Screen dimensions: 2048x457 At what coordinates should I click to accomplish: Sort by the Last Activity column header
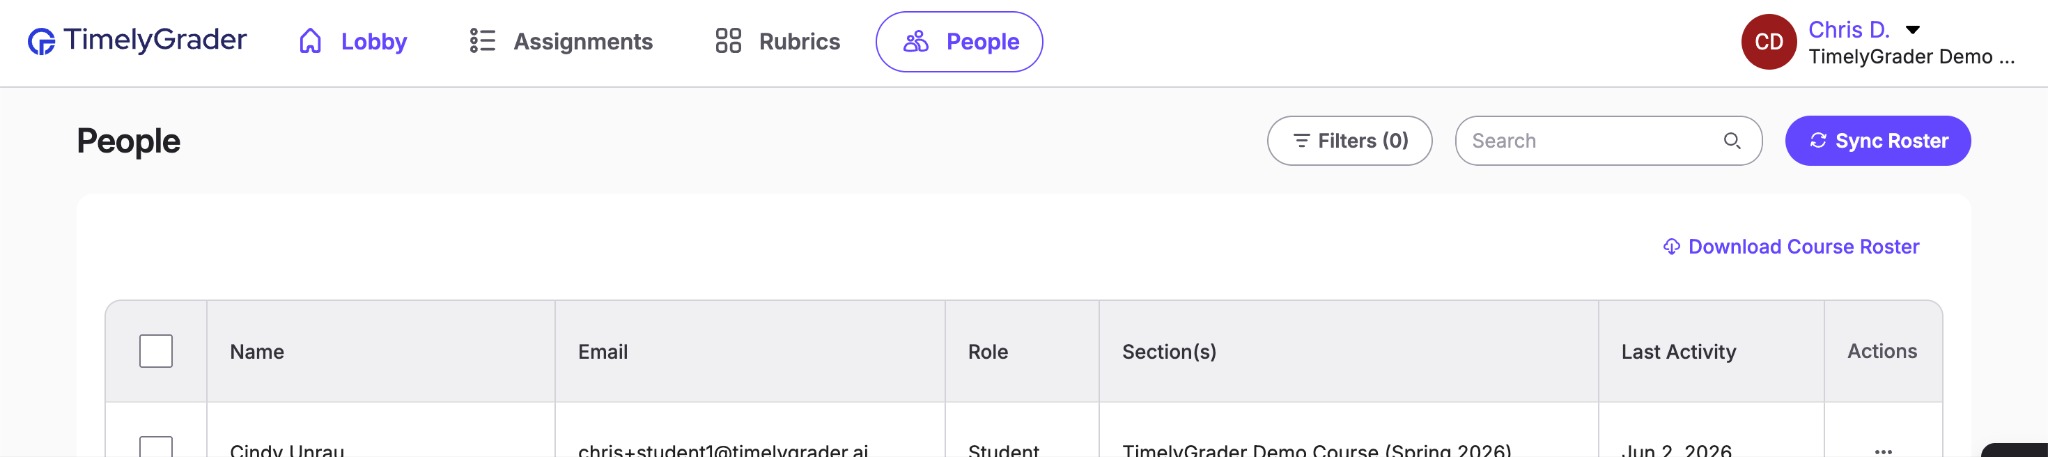[x=1678, y=352]
